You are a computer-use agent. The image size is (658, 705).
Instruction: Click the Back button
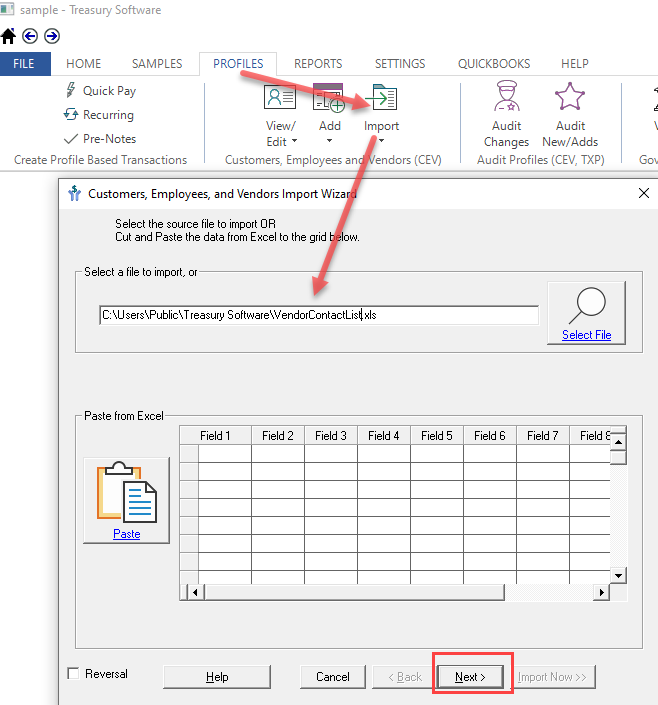(x=405, y=677)
